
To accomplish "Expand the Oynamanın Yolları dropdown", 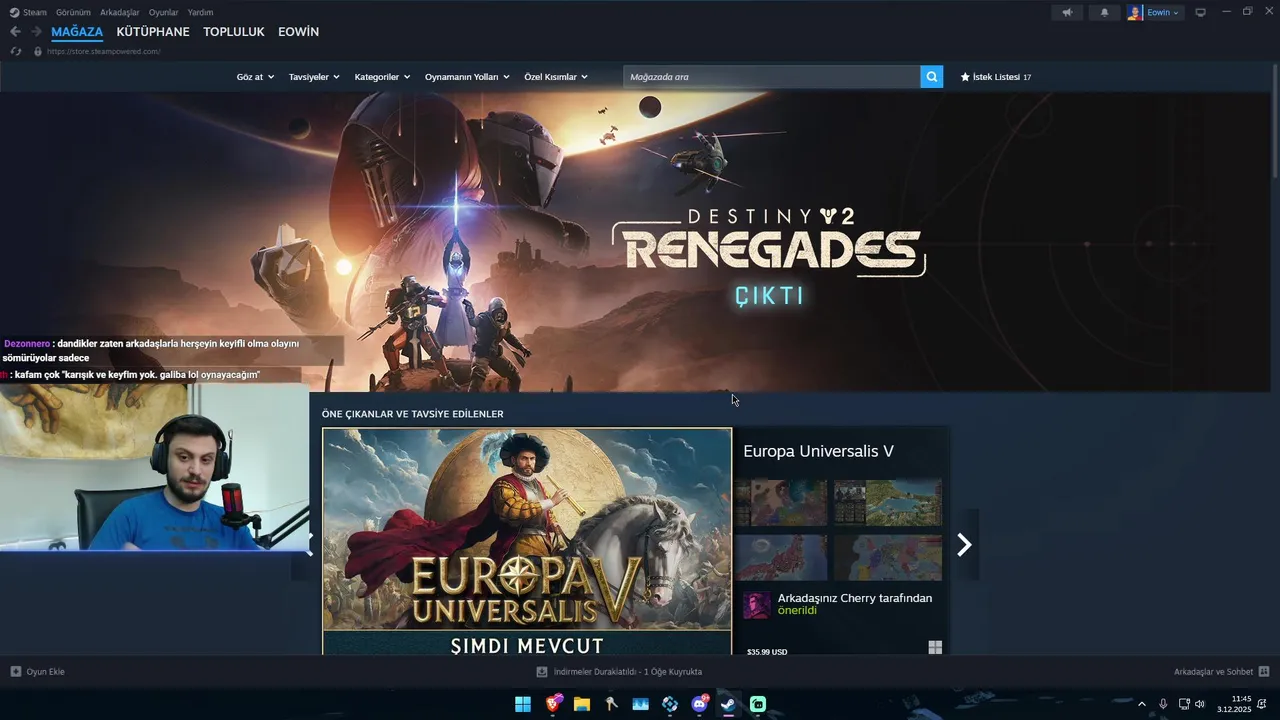I will pyautogui.click(x=467, y=77).
